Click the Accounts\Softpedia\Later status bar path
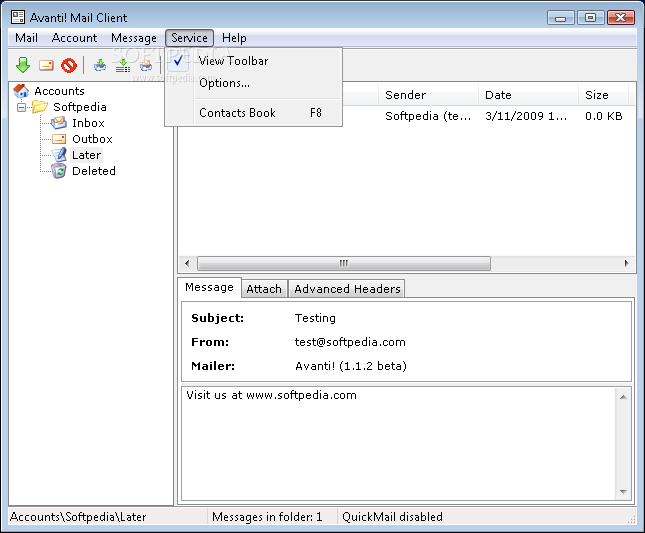This screenshot has width=645, height=533. point(78,517)
